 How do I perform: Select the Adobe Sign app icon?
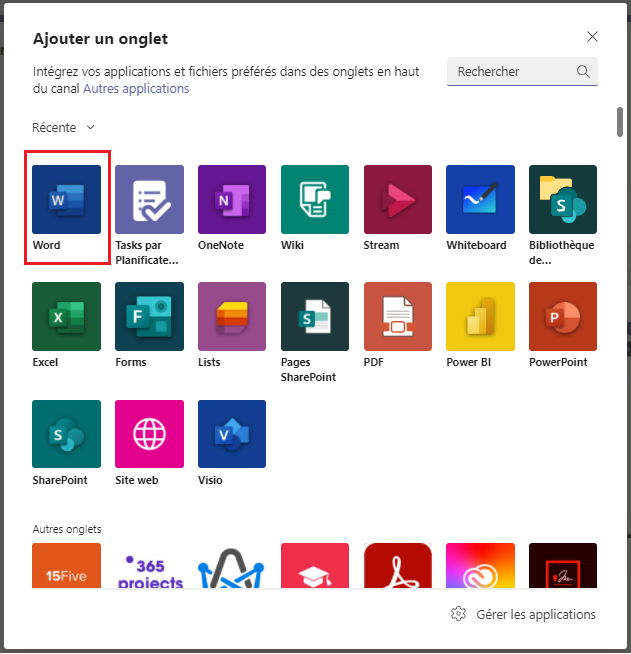[563, 566]
